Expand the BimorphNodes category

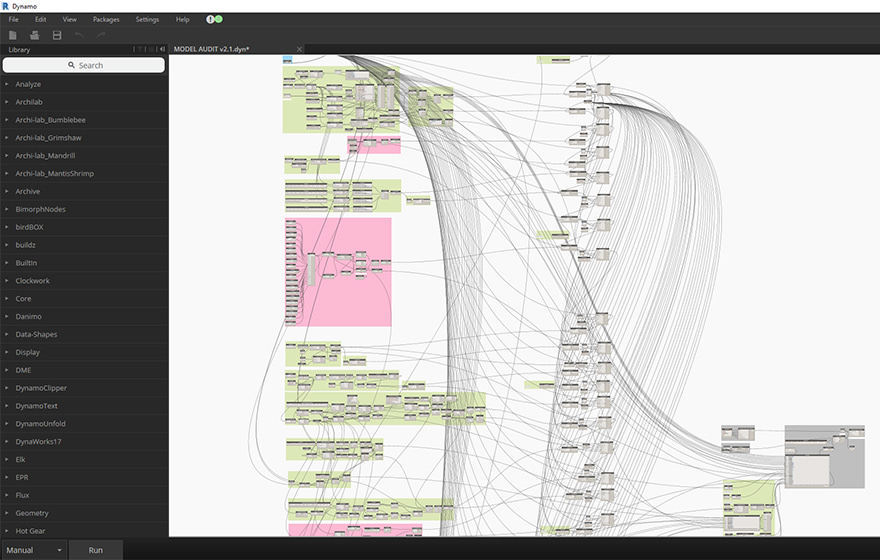pyautogui.click(x=84, y=209)
